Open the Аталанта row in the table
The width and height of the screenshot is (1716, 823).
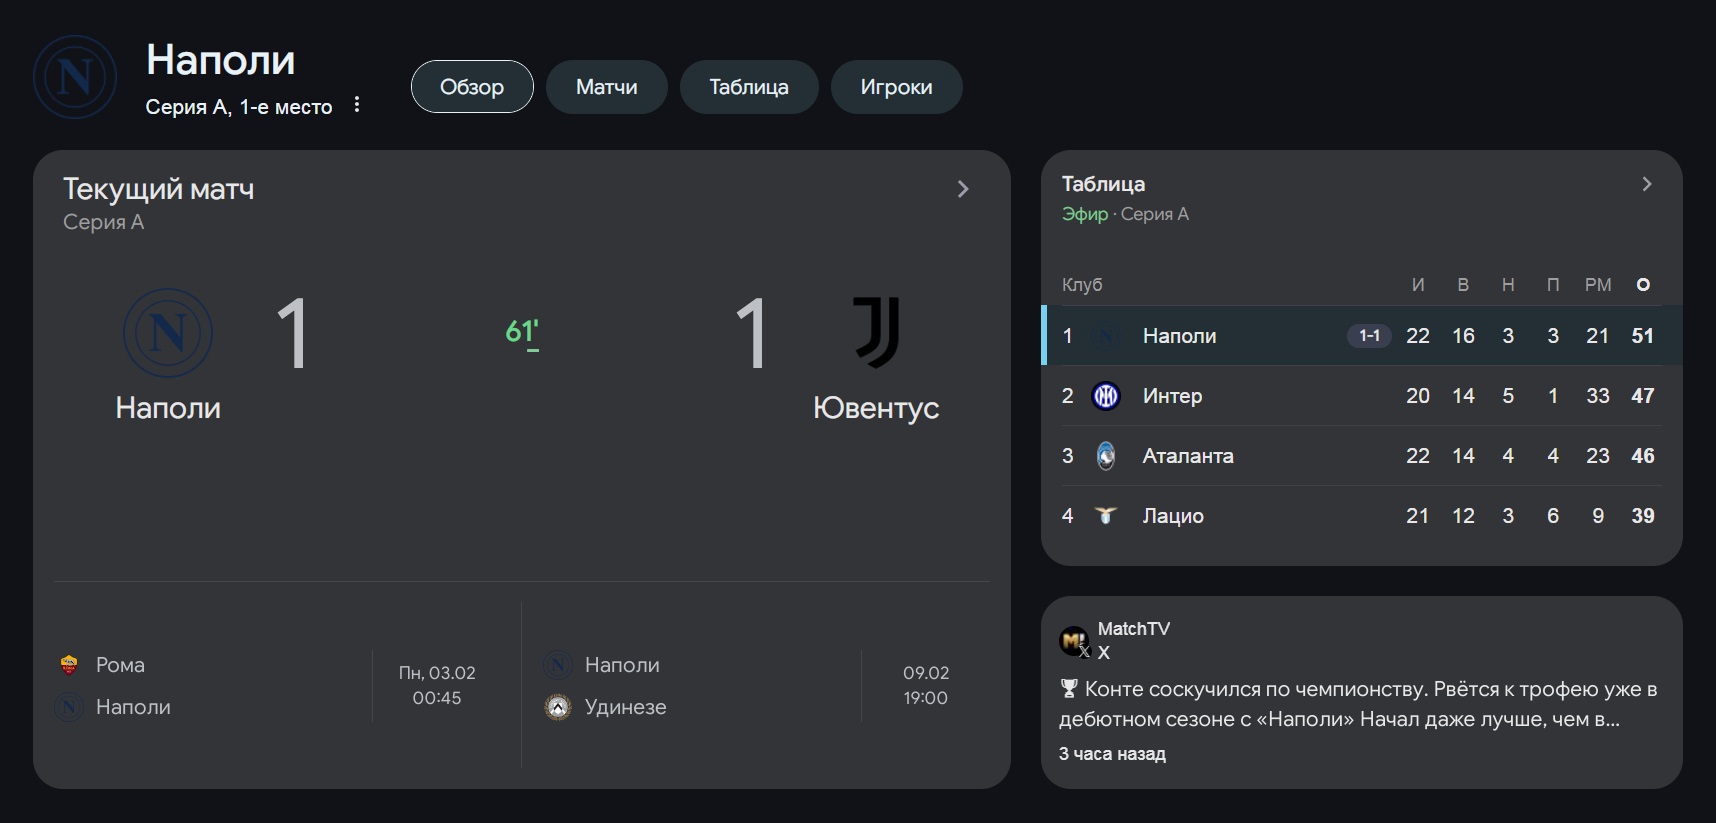pyautogui.click(x=1362, y=456)
